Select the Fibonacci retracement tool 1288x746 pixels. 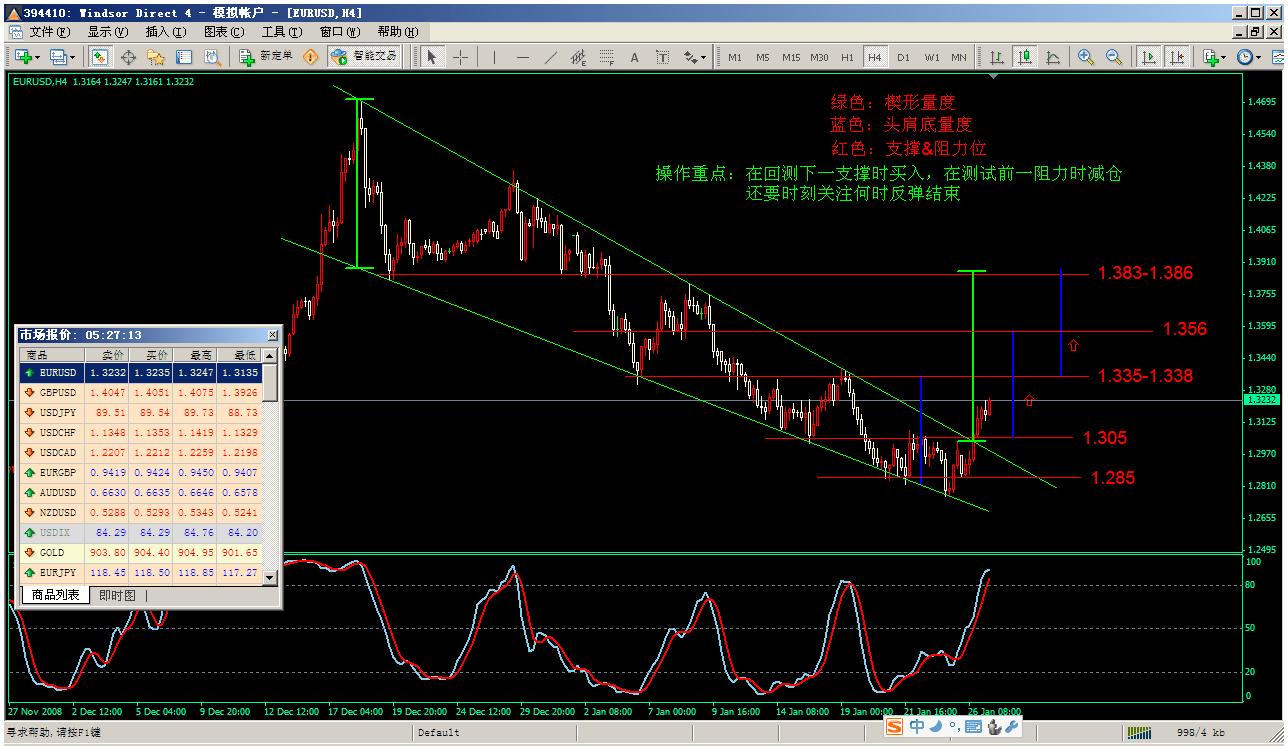click(x=606, y=57)
